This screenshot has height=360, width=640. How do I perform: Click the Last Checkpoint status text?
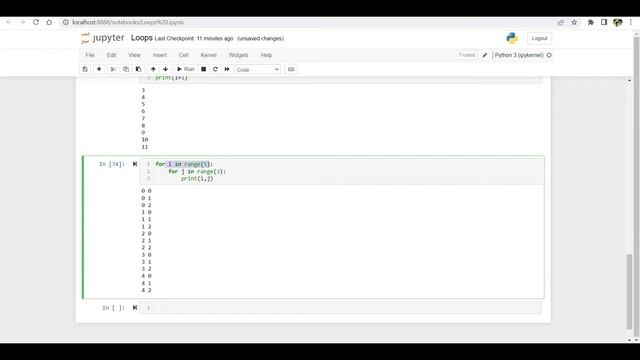[194, 38]
